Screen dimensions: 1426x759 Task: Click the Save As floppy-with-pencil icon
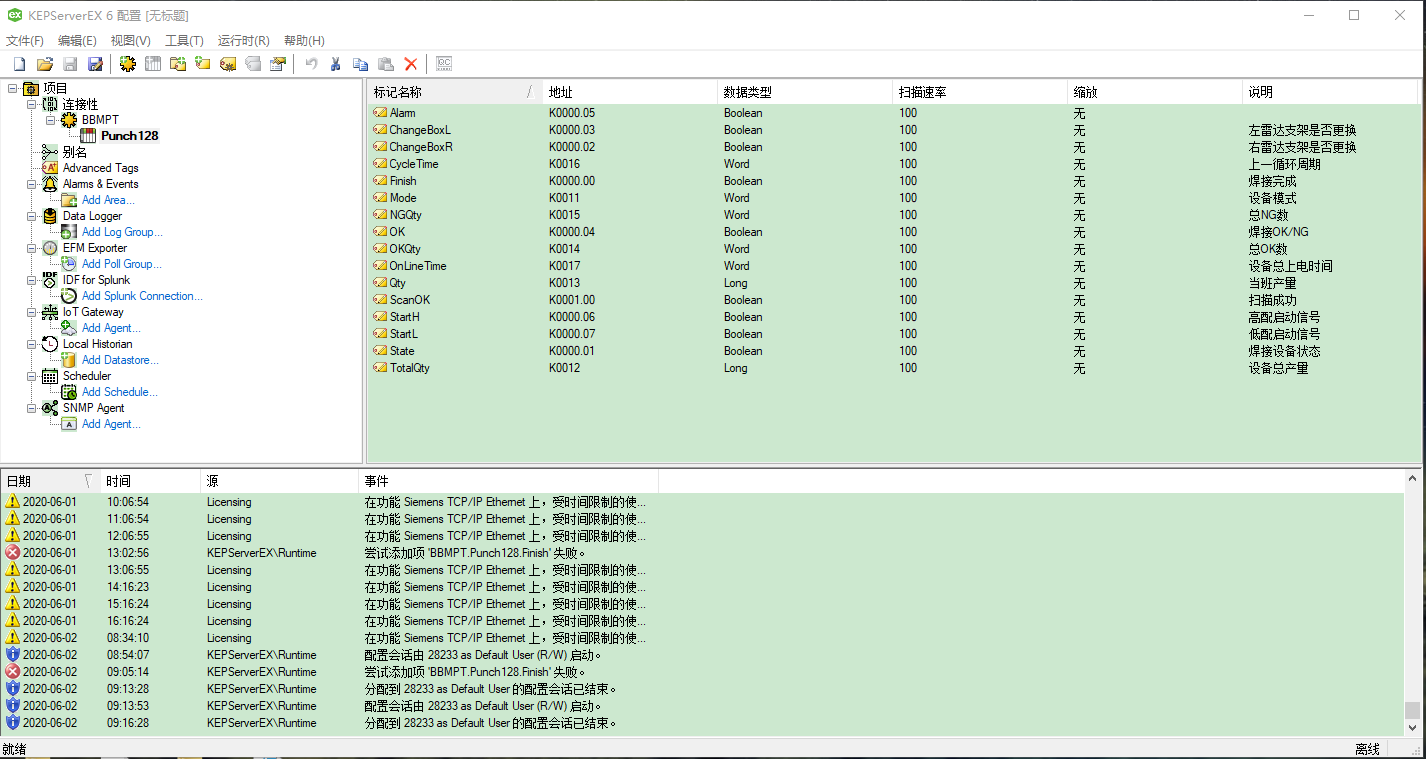(96, 64)
